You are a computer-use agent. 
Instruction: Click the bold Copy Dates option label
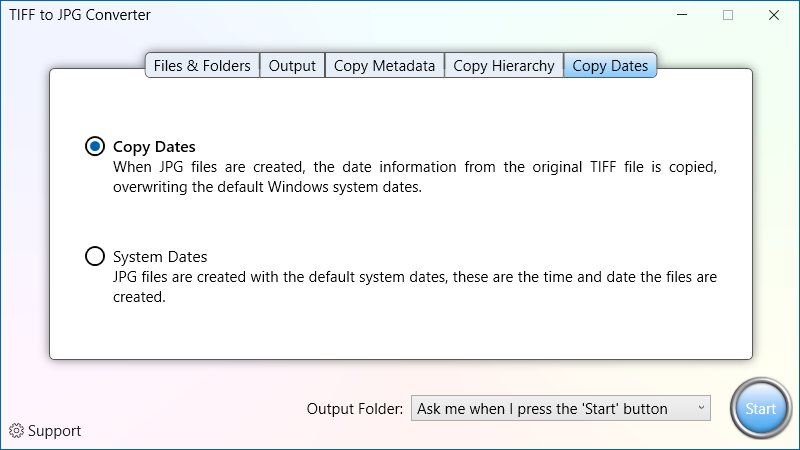click(x=154, y=146)
